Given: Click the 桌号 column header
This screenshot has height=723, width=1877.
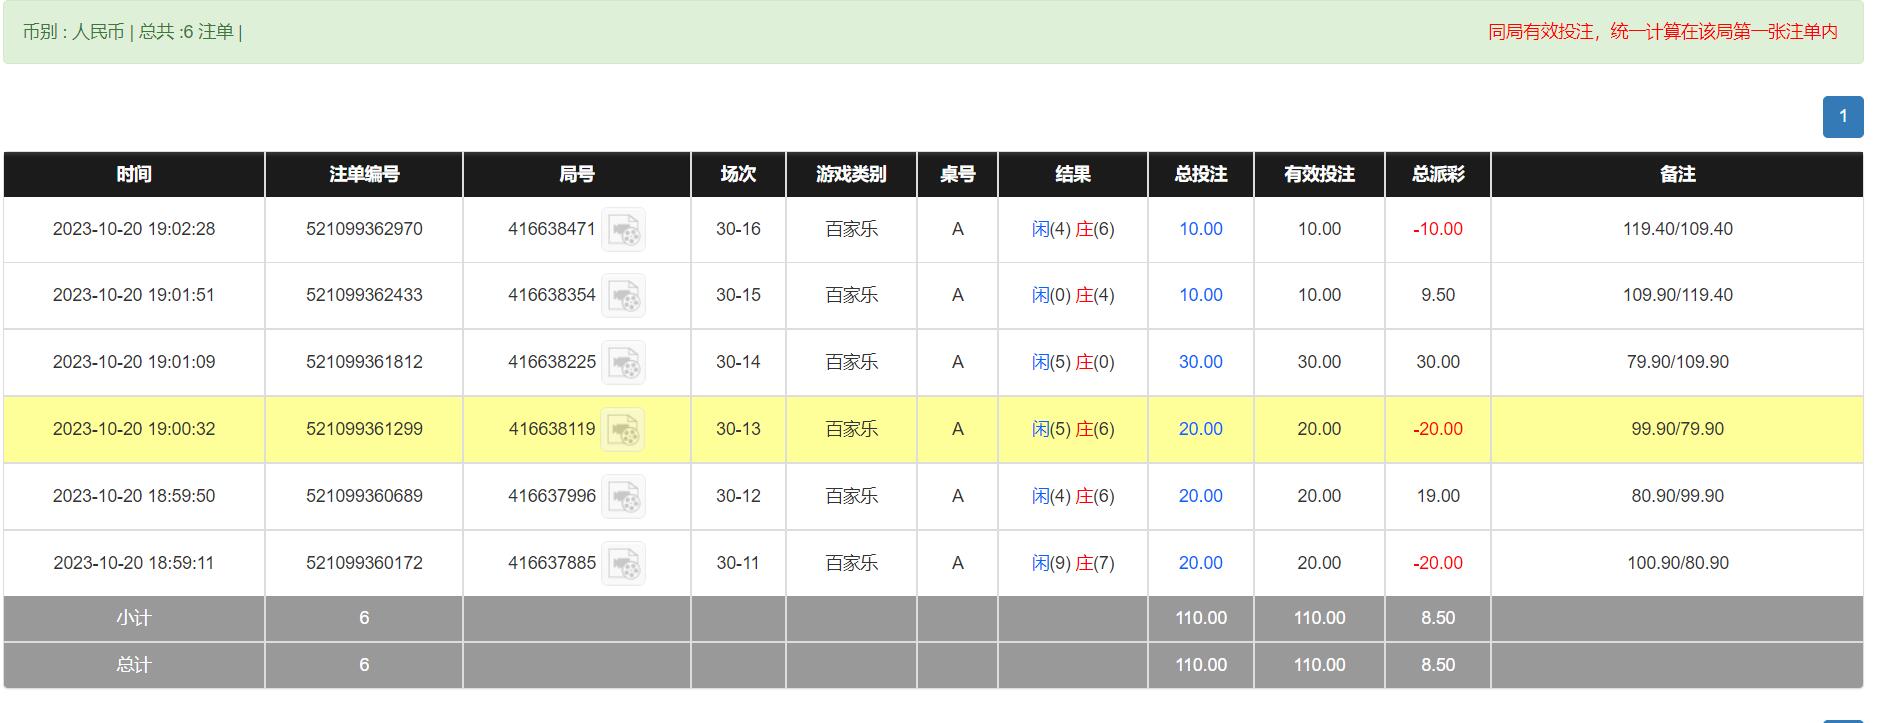Looking at the screenshot, I should [957, 174].
